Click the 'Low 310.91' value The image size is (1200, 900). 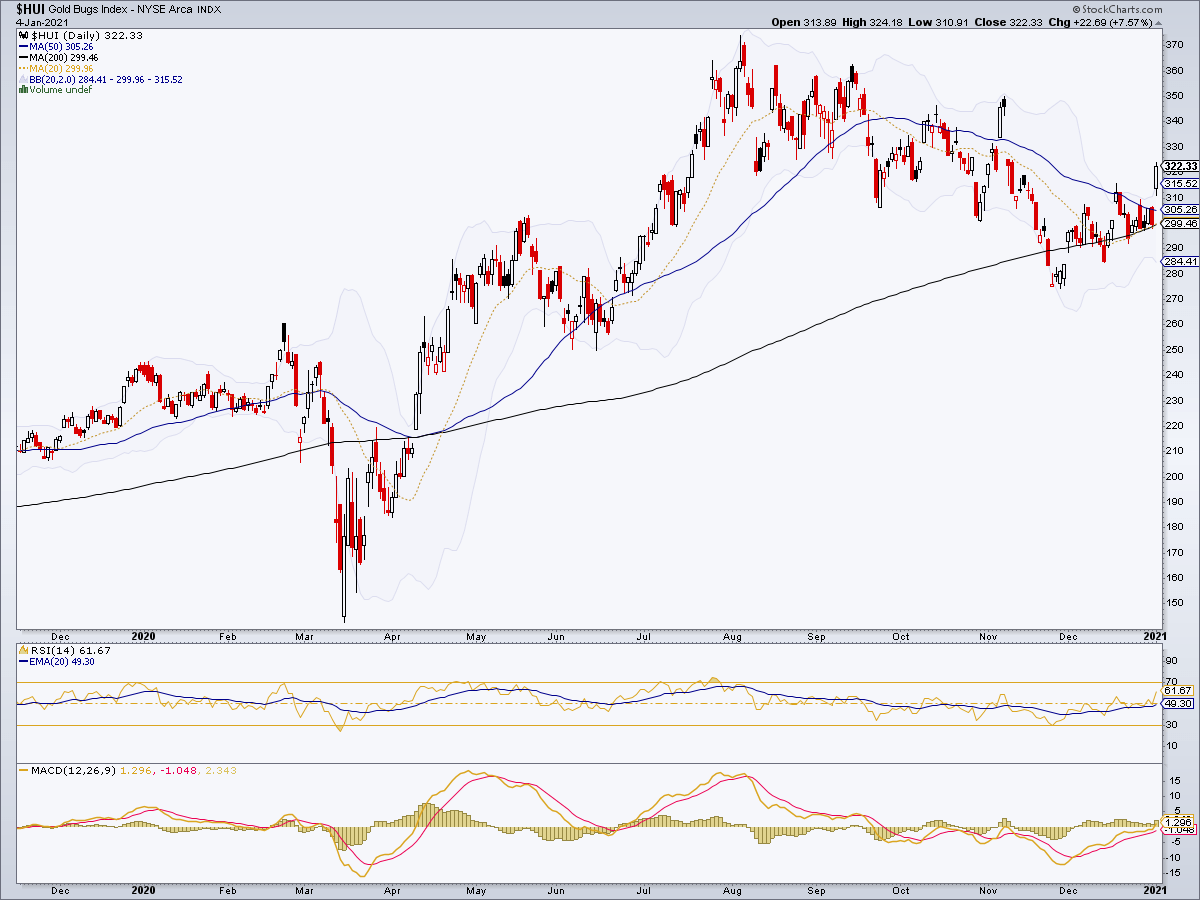(x=938, y=23)
